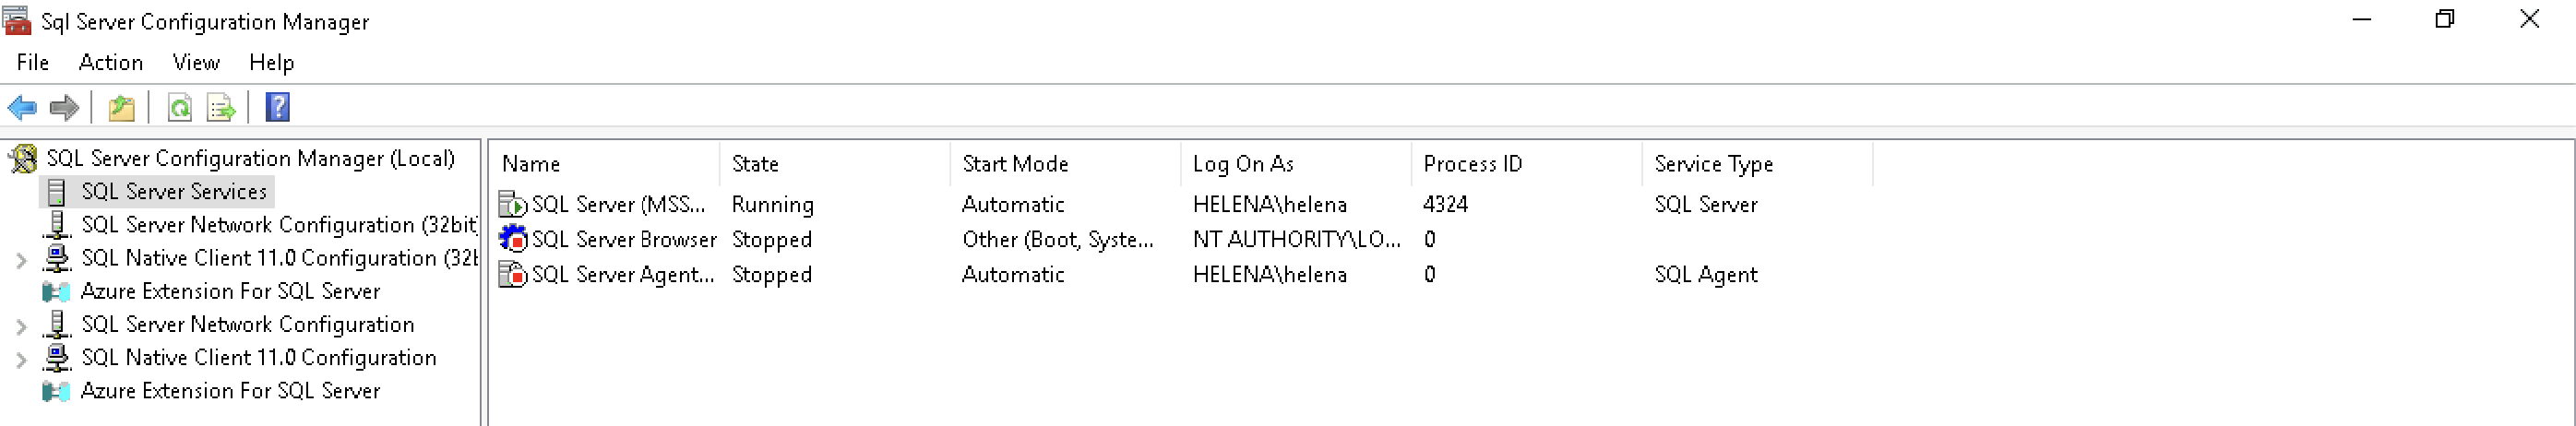Select SQL Server Services in the tree
The height and width of the screenshot is (426, 2576).
coord(174,191)
